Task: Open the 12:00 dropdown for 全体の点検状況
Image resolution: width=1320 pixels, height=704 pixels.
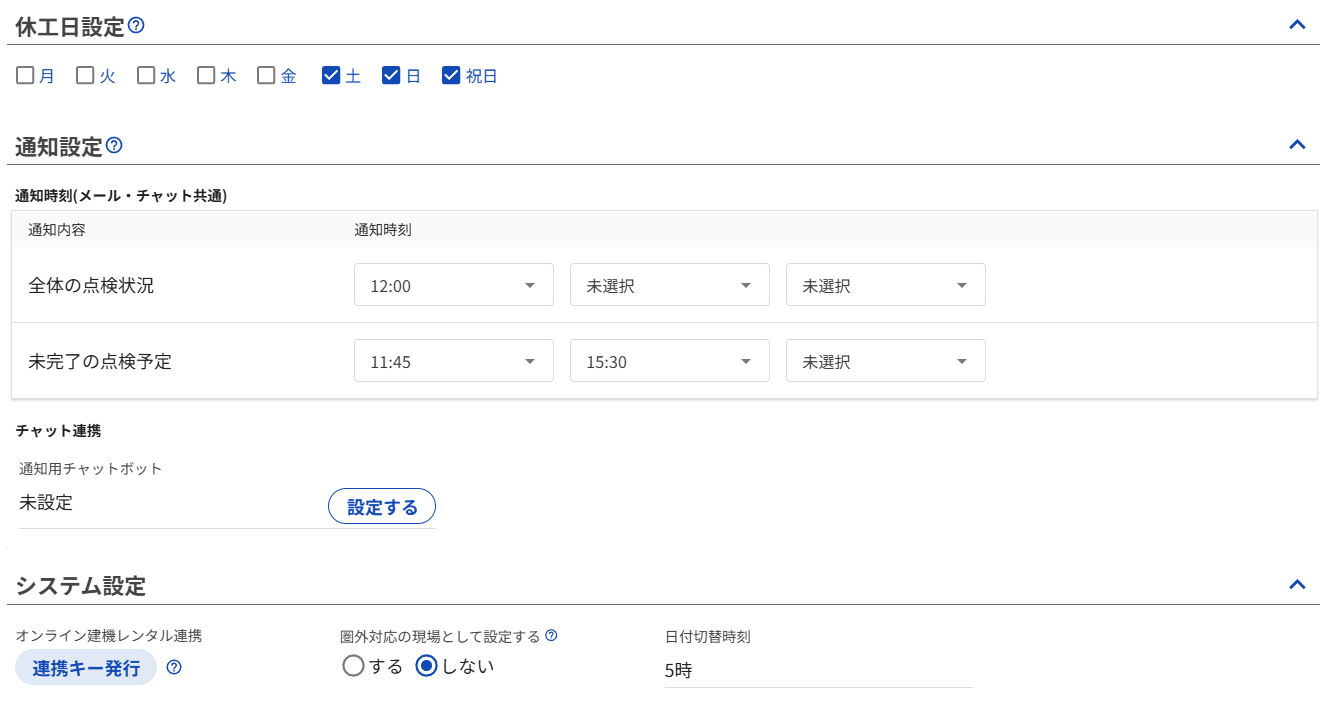Action: tap(453, 285)
